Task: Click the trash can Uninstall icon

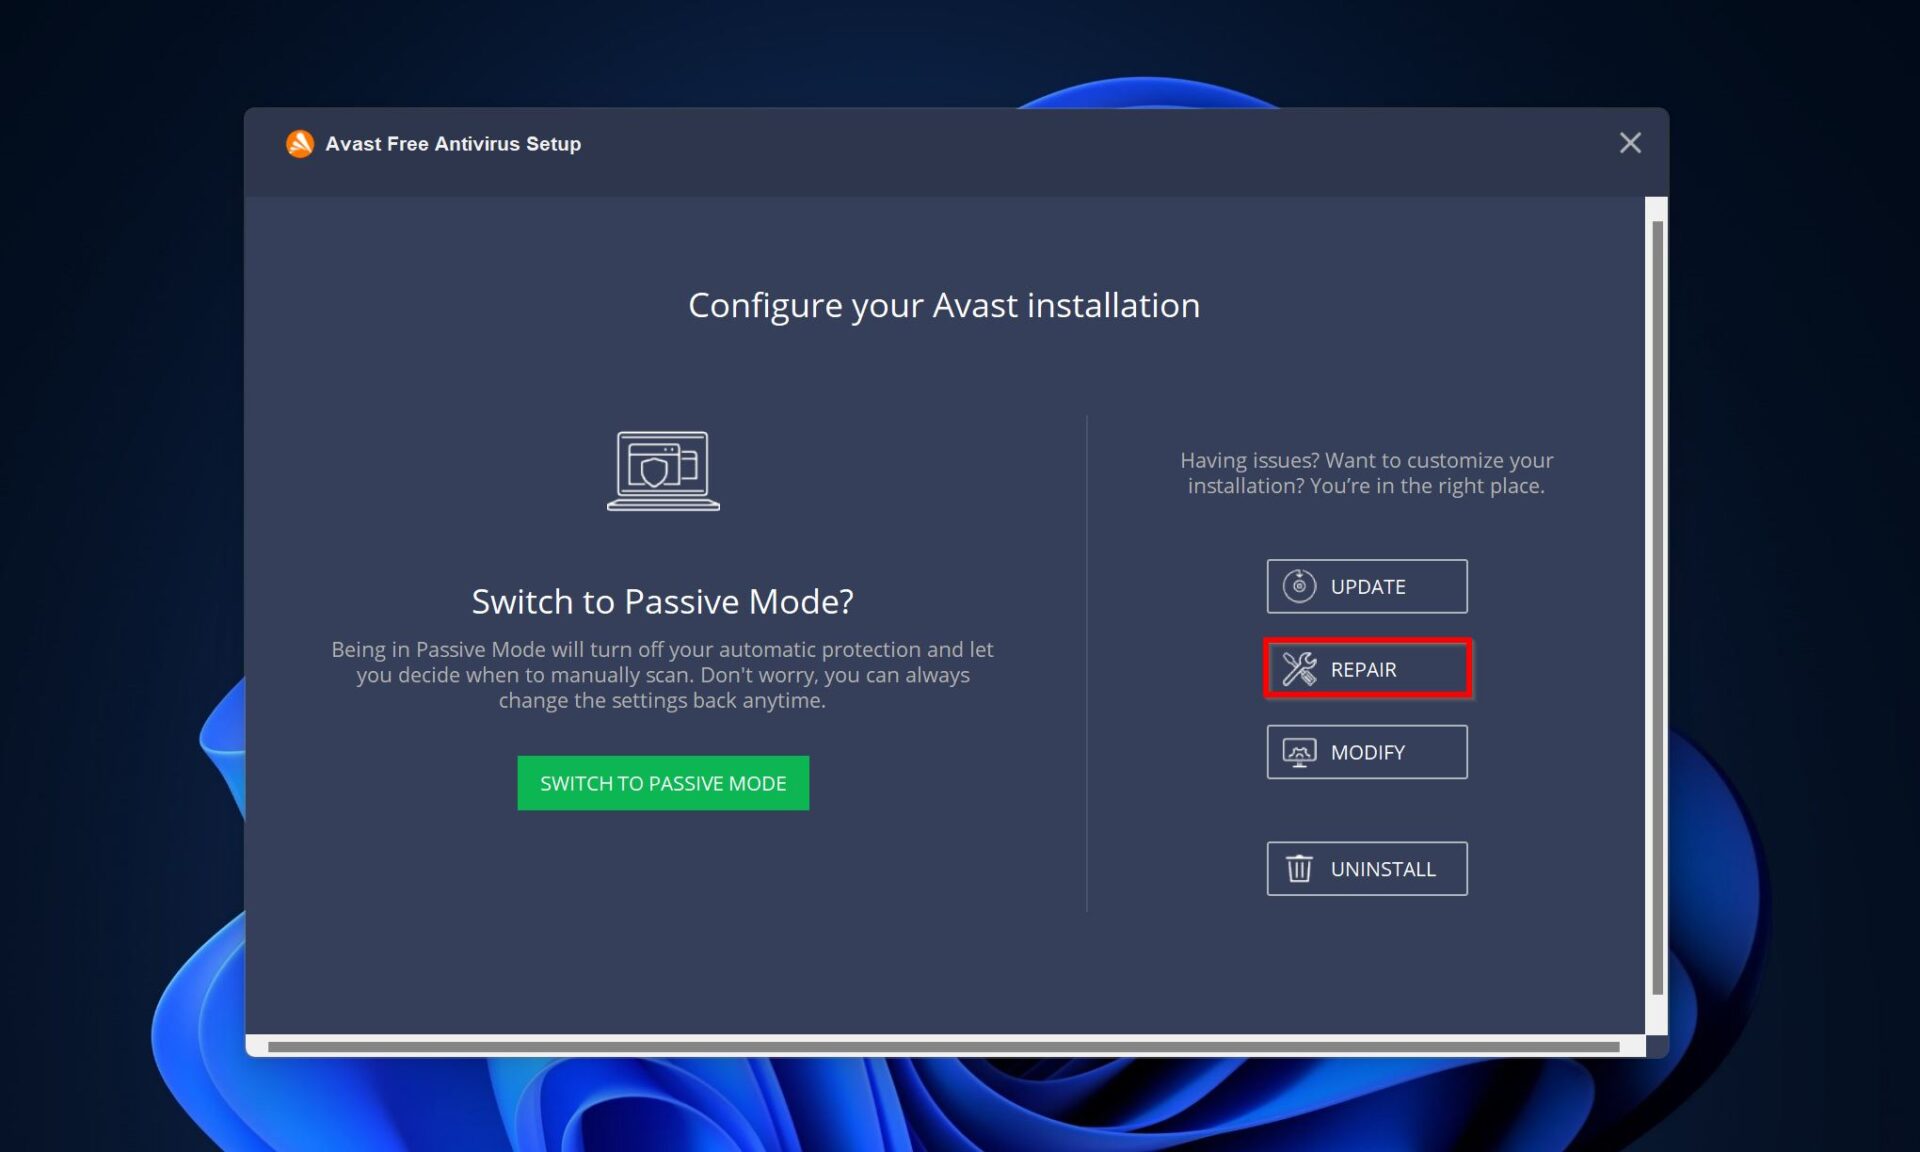Action: pyautogui.click(x=1298, y=868)
